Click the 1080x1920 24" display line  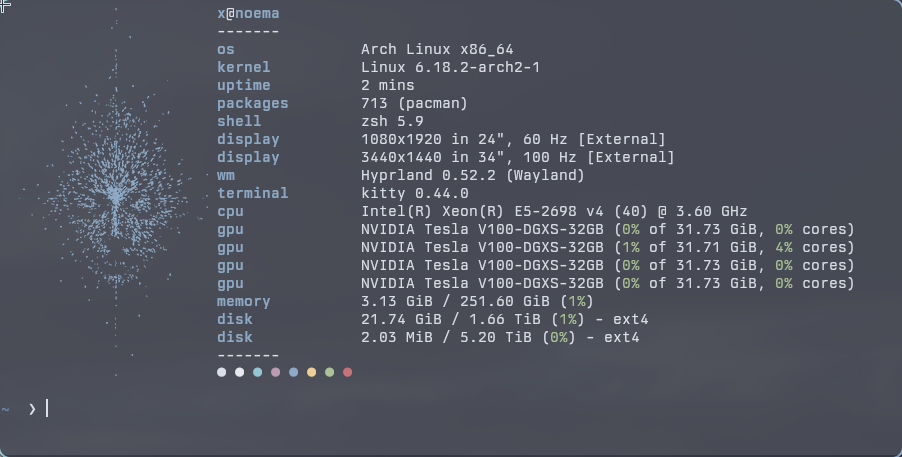coord(513,139)
